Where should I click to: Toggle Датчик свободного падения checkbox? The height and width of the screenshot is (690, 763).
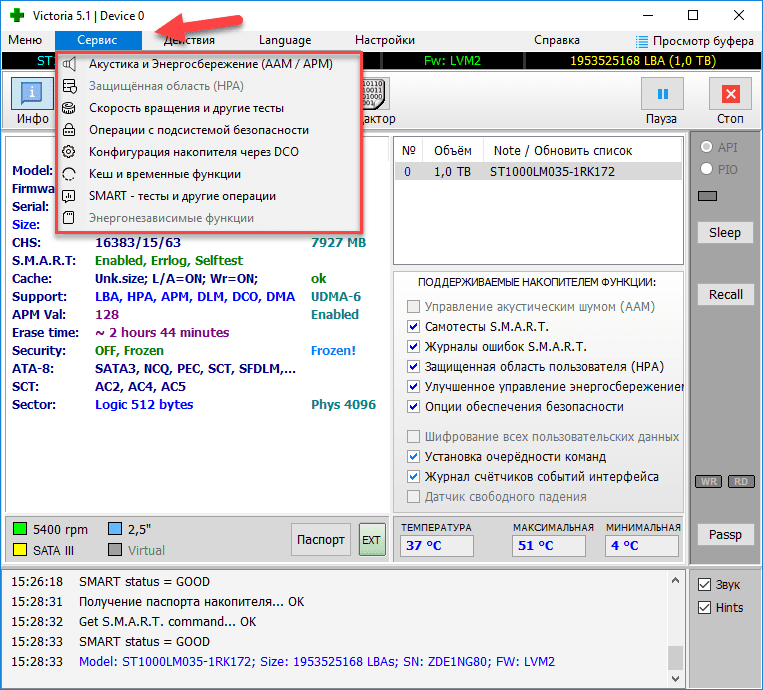(413, 496)
